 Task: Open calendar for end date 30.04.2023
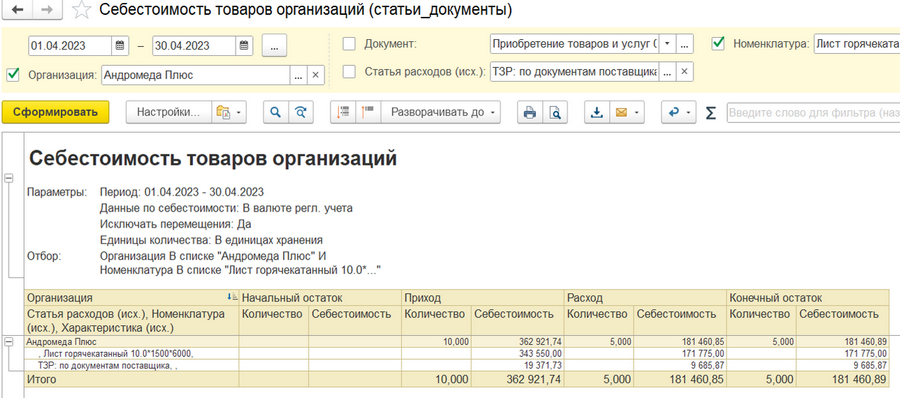click(x=243, y=46)
